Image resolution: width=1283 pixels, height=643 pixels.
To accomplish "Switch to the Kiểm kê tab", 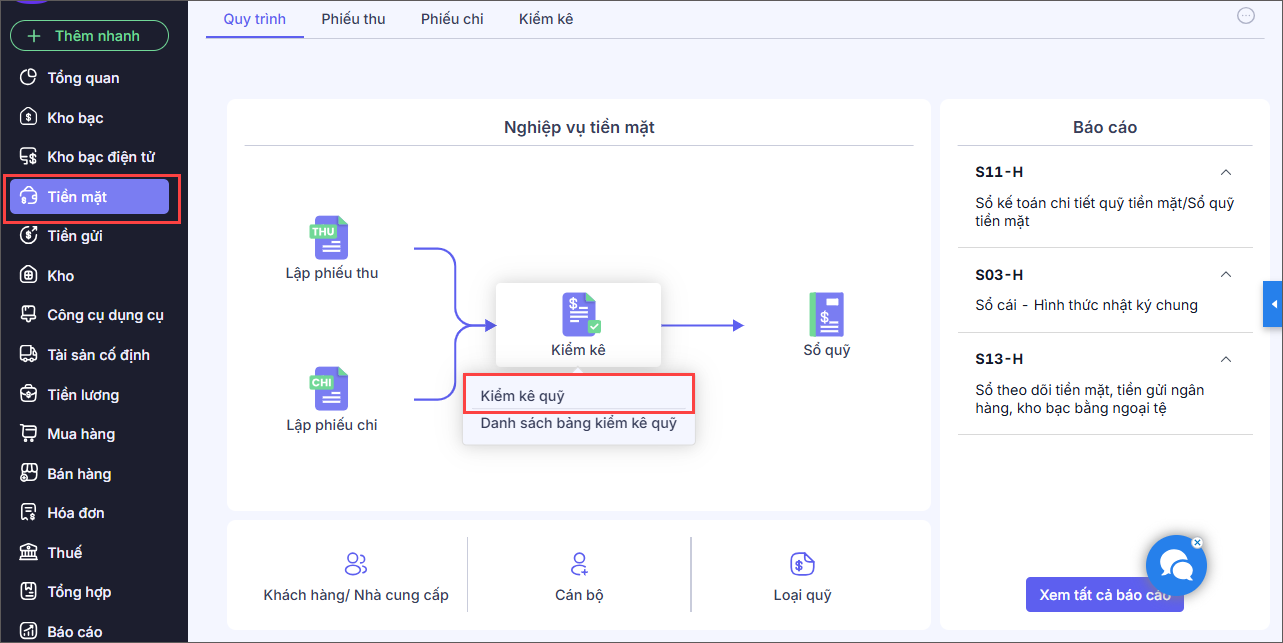I will (546, 19).
